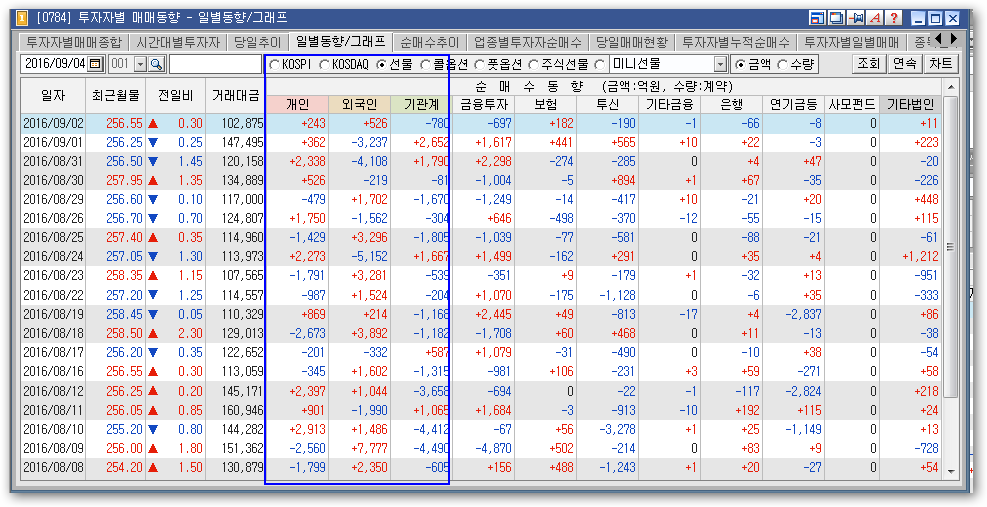Switch to the 업종별투자자순매수 tab

click(x=528, y=43)
